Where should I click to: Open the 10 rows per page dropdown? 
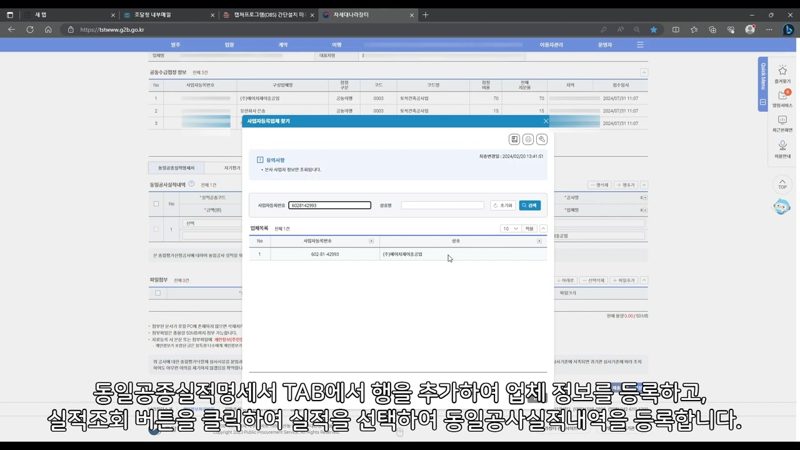point(510,229)
